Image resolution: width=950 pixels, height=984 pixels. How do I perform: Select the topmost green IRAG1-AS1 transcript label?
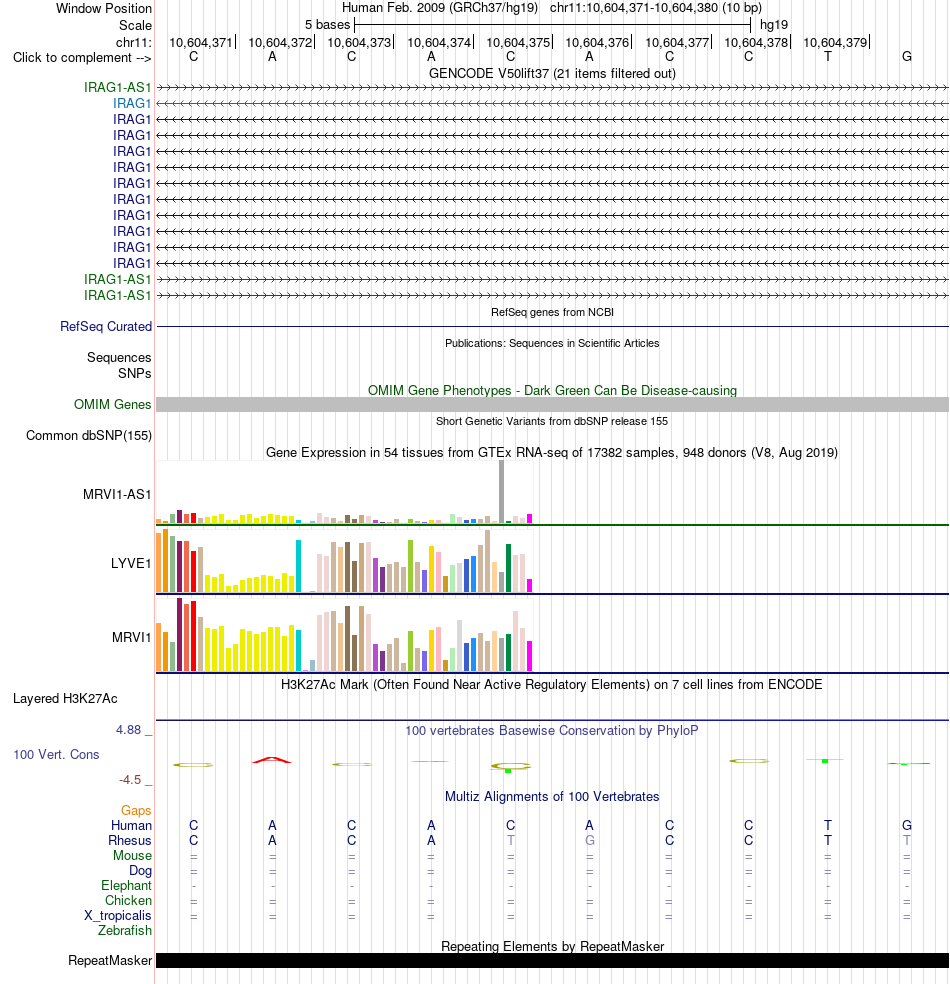pyautogui.click(x=118, y=87)
